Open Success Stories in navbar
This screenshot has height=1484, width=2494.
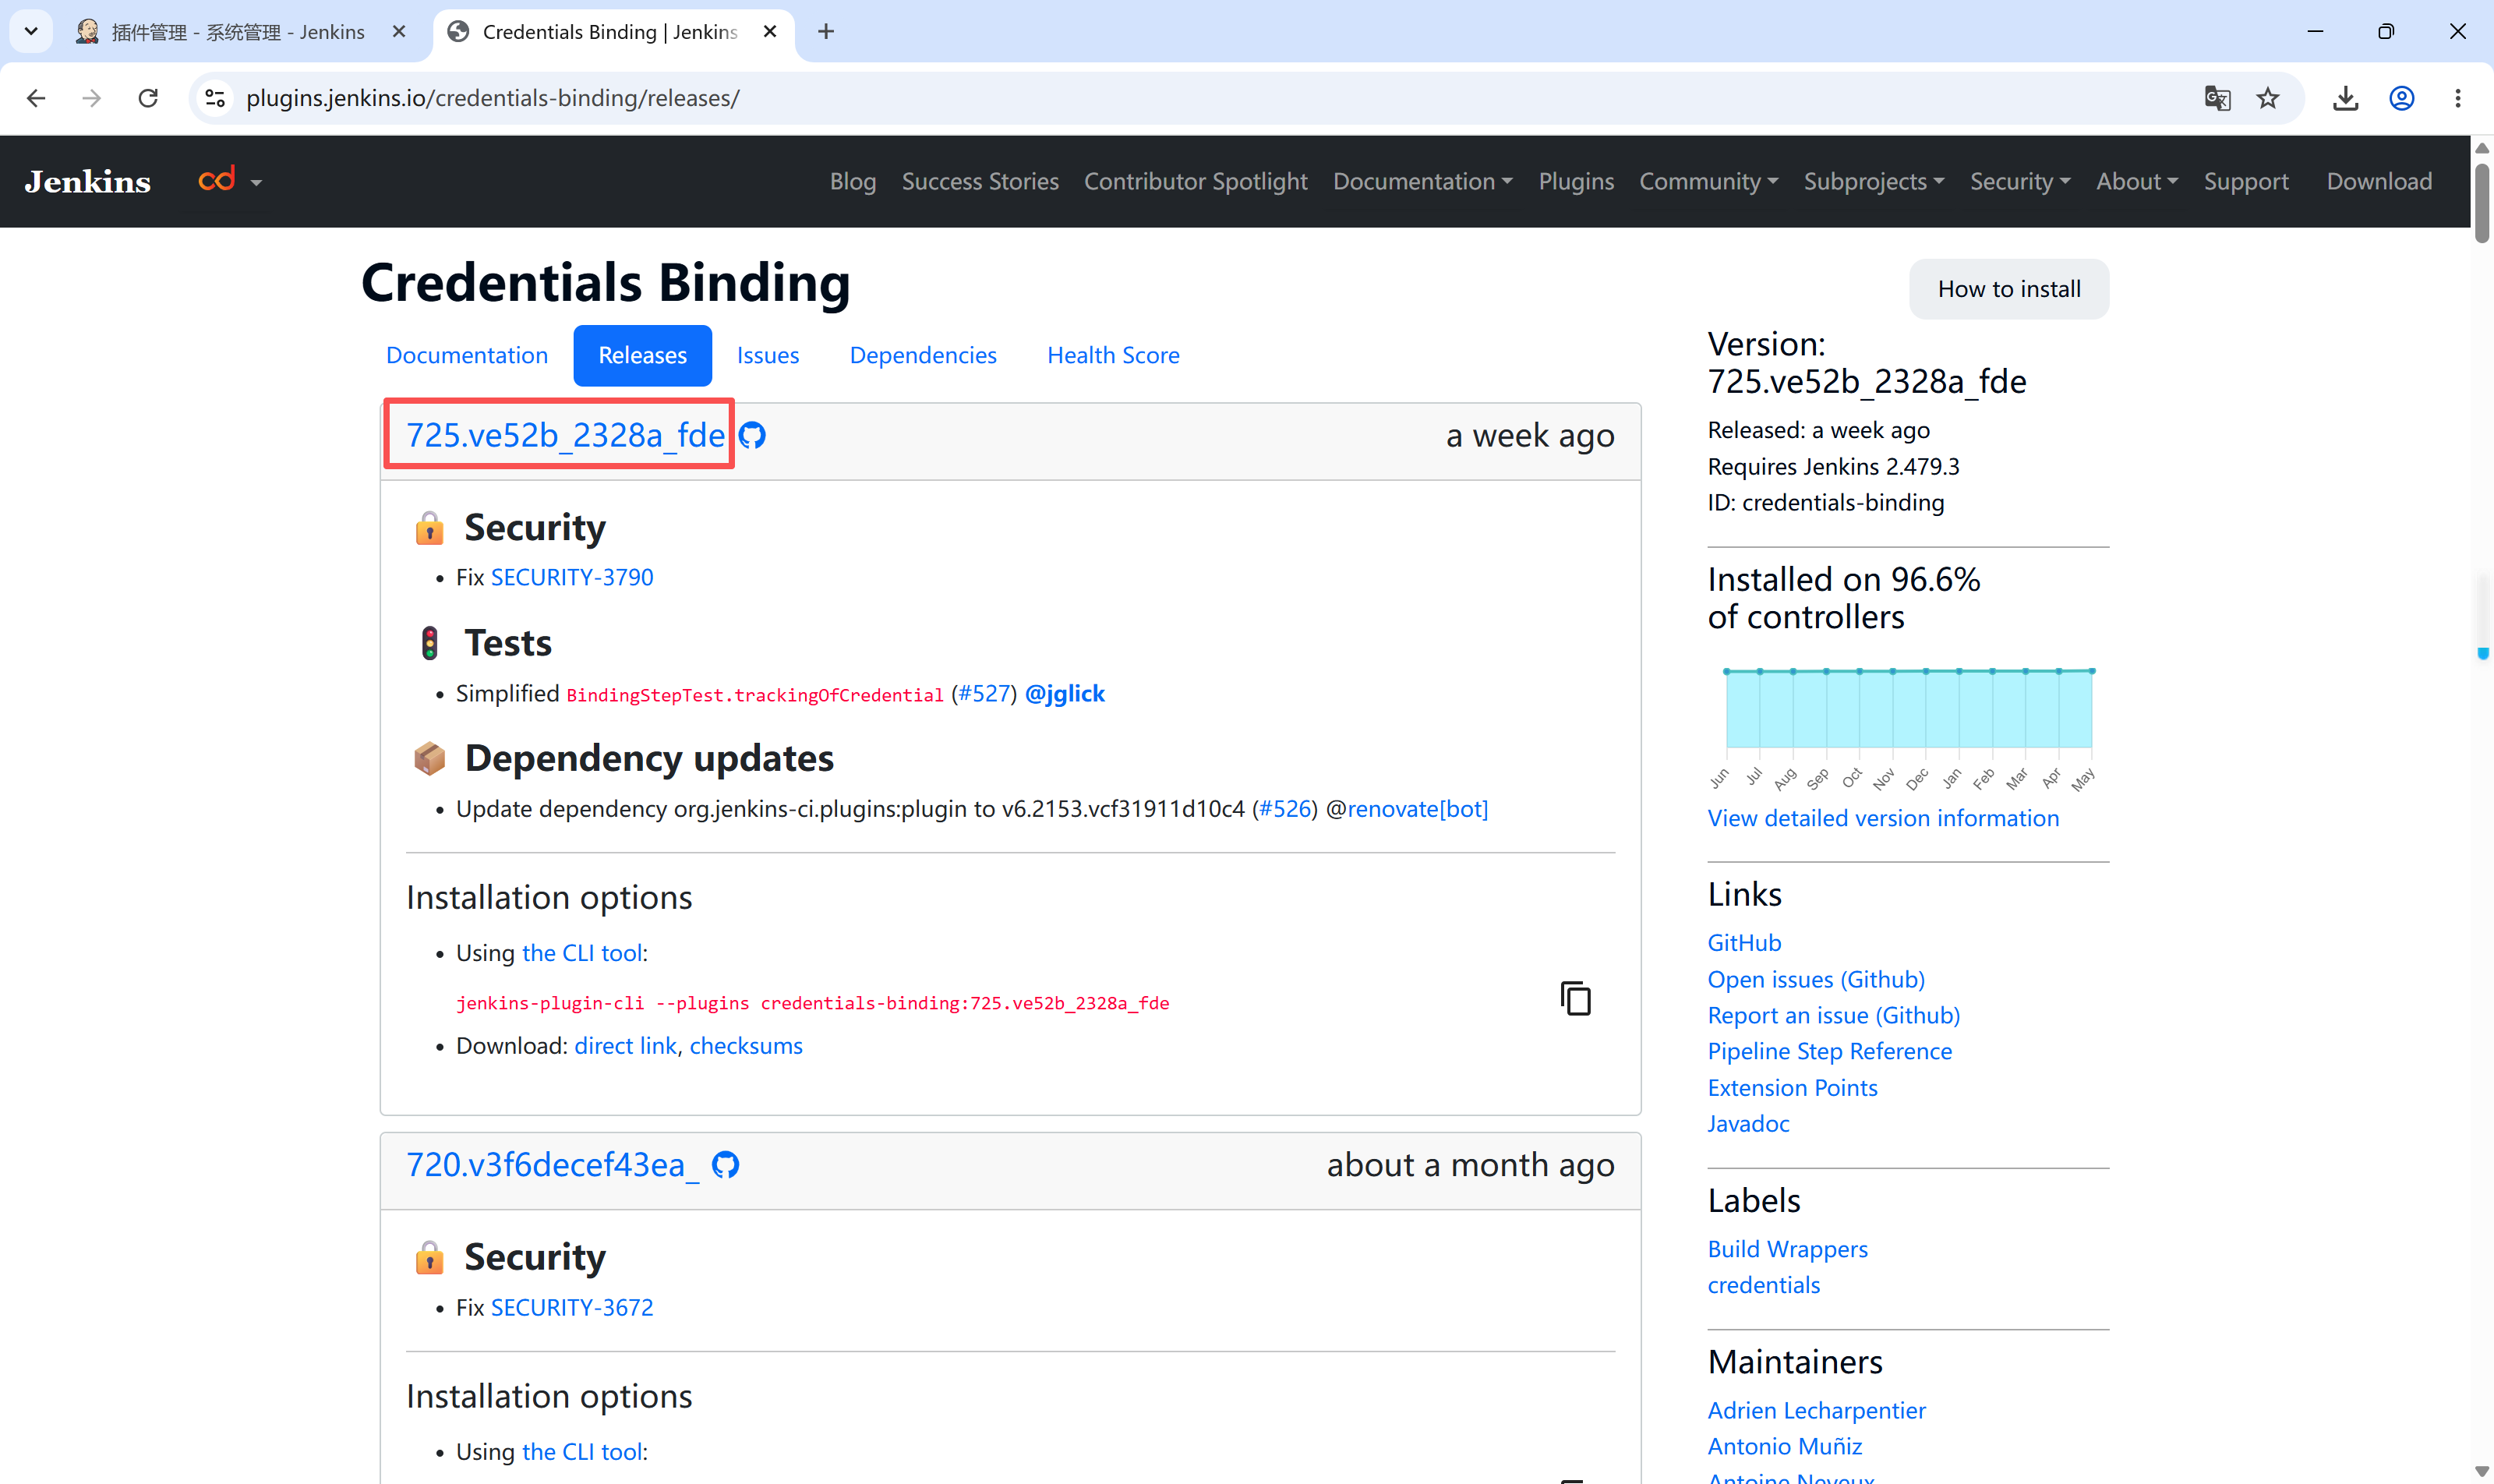(x=980, y=182)
